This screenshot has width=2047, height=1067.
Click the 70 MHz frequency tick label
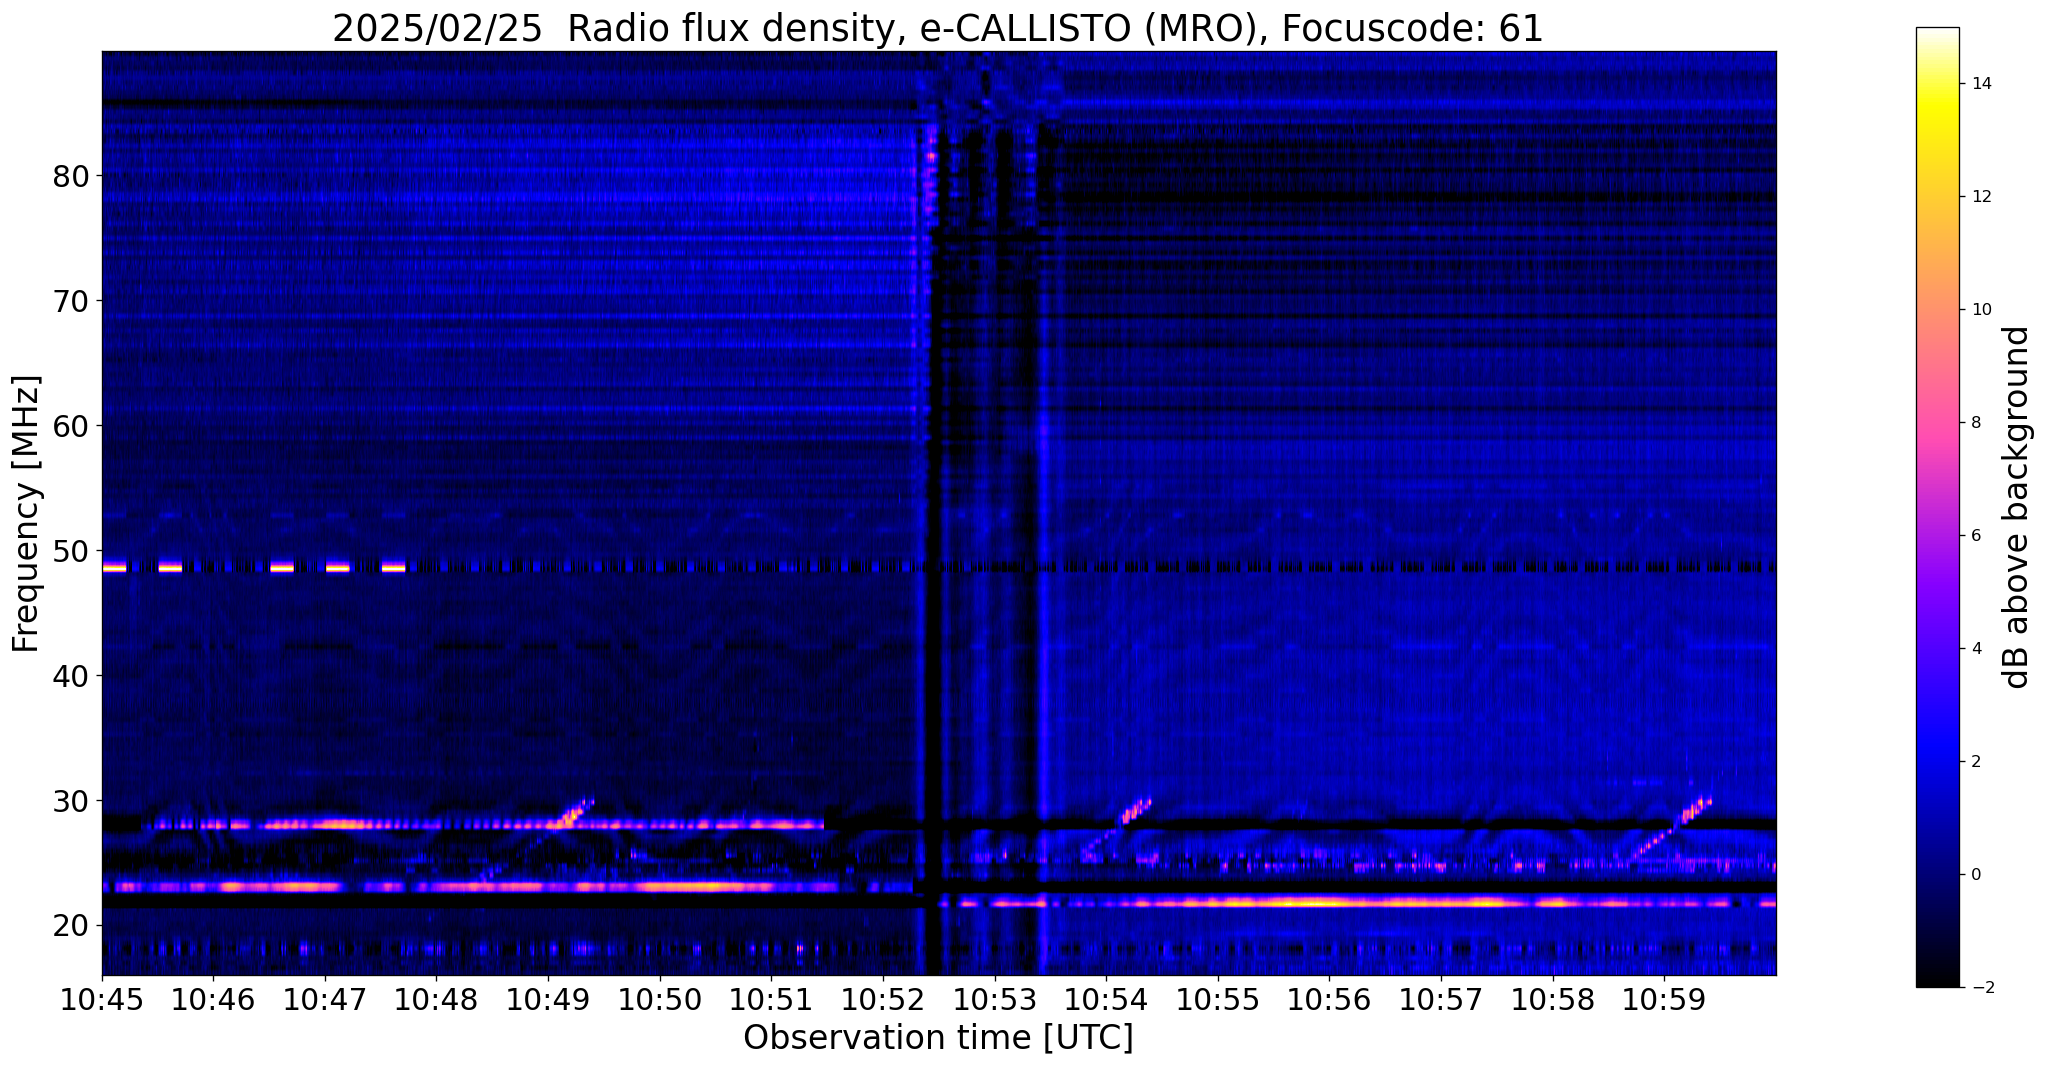(70, 301)
